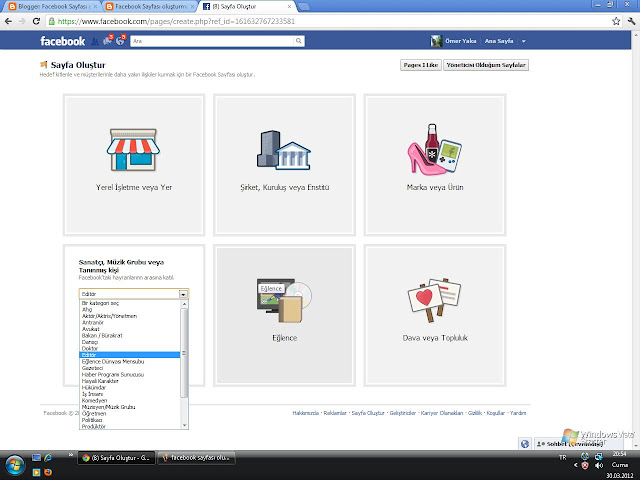Click the Reklamlar footer link

(335, 413)
